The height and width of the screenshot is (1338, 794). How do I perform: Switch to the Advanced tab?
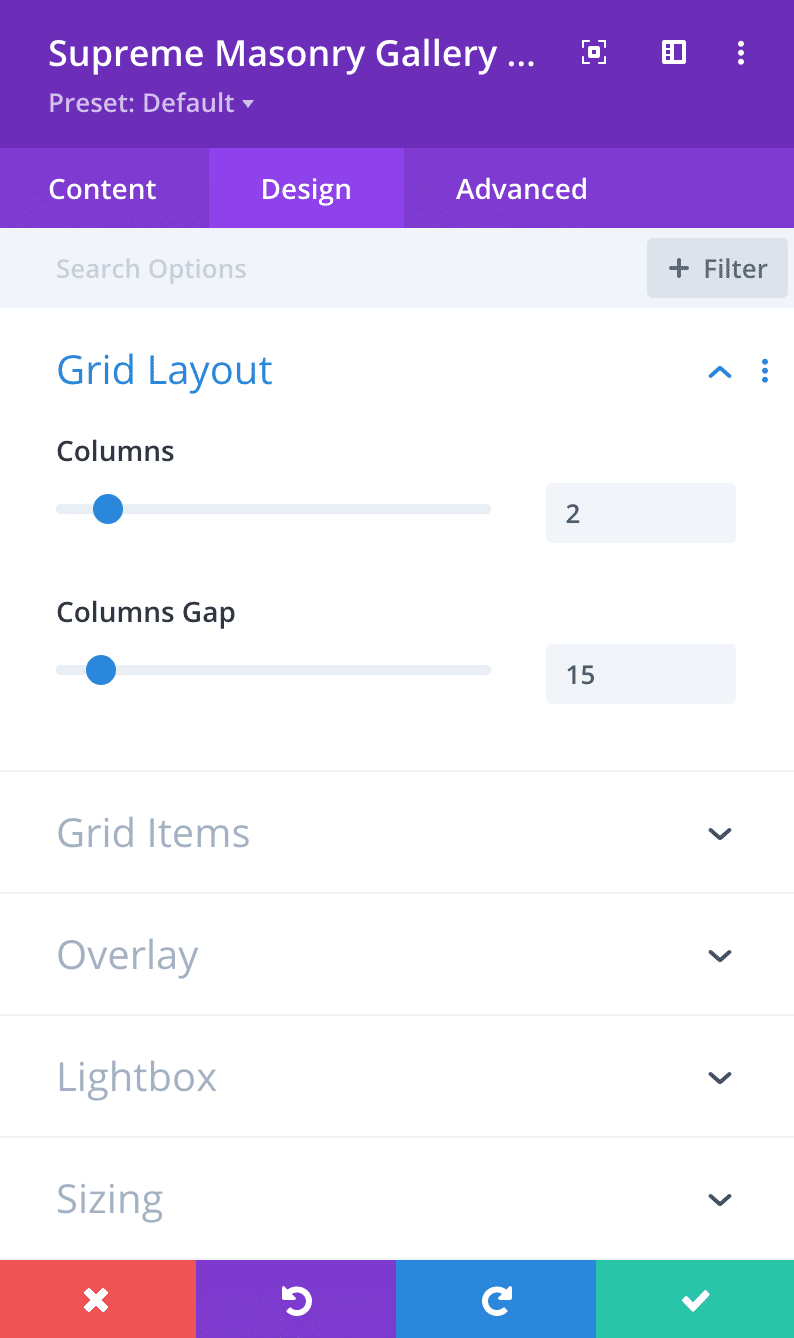coord(521,189)
